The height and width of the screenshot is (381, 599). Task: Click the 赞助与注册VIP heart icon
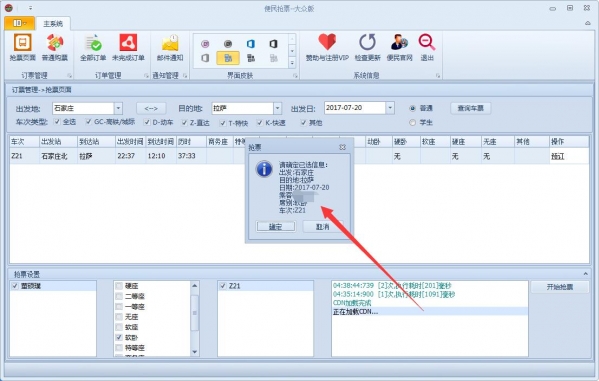327,42
